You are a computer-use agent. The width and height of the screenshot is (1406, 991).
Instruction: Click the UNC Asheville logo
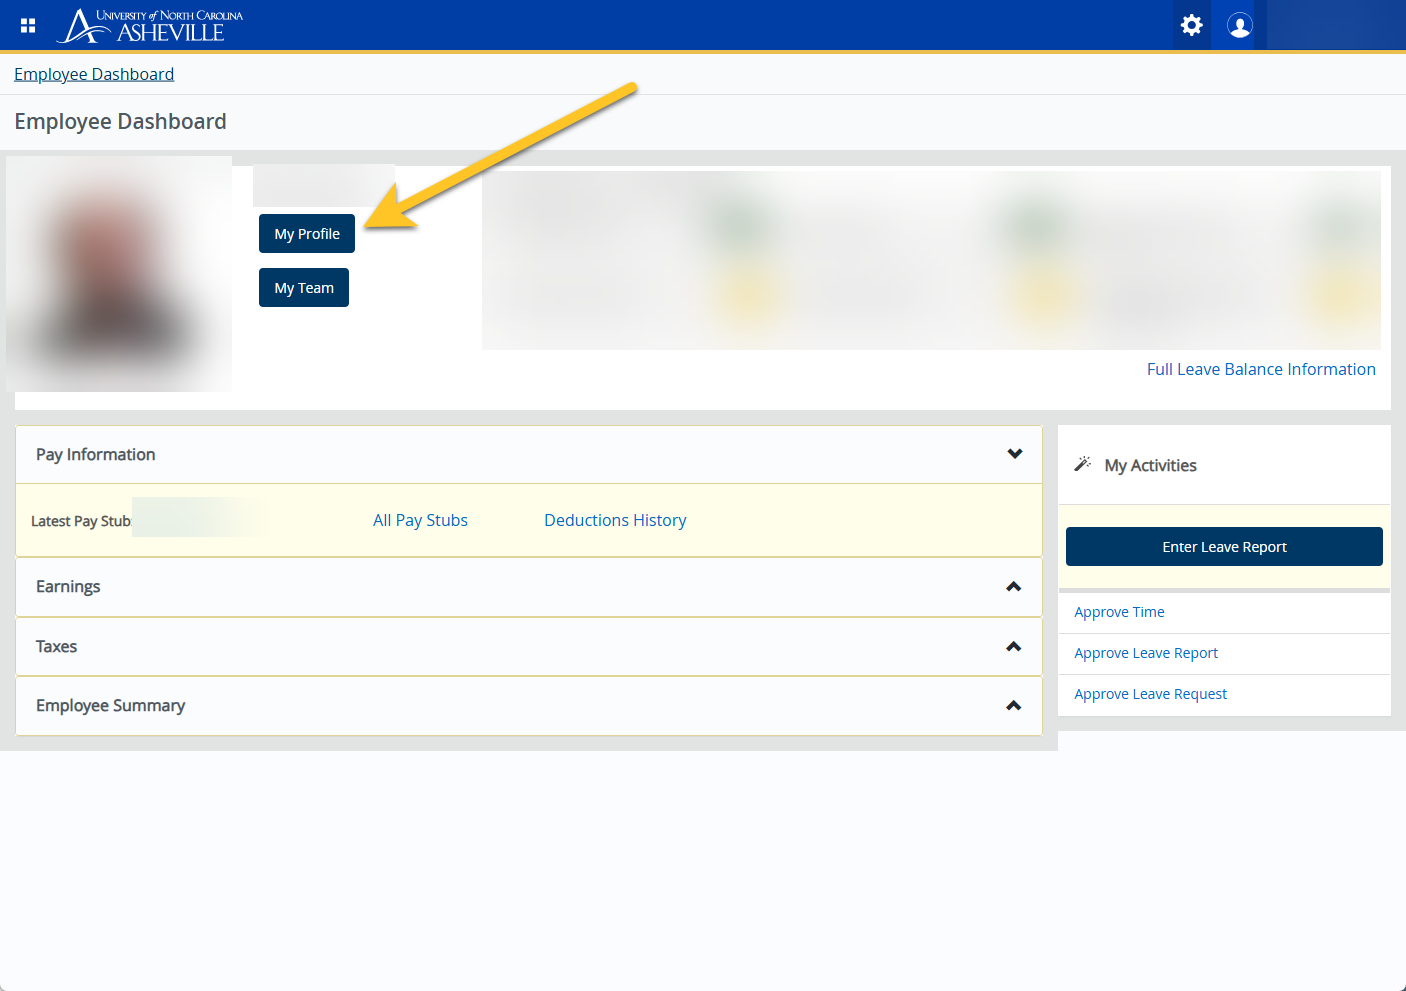(x=152, y=26)
